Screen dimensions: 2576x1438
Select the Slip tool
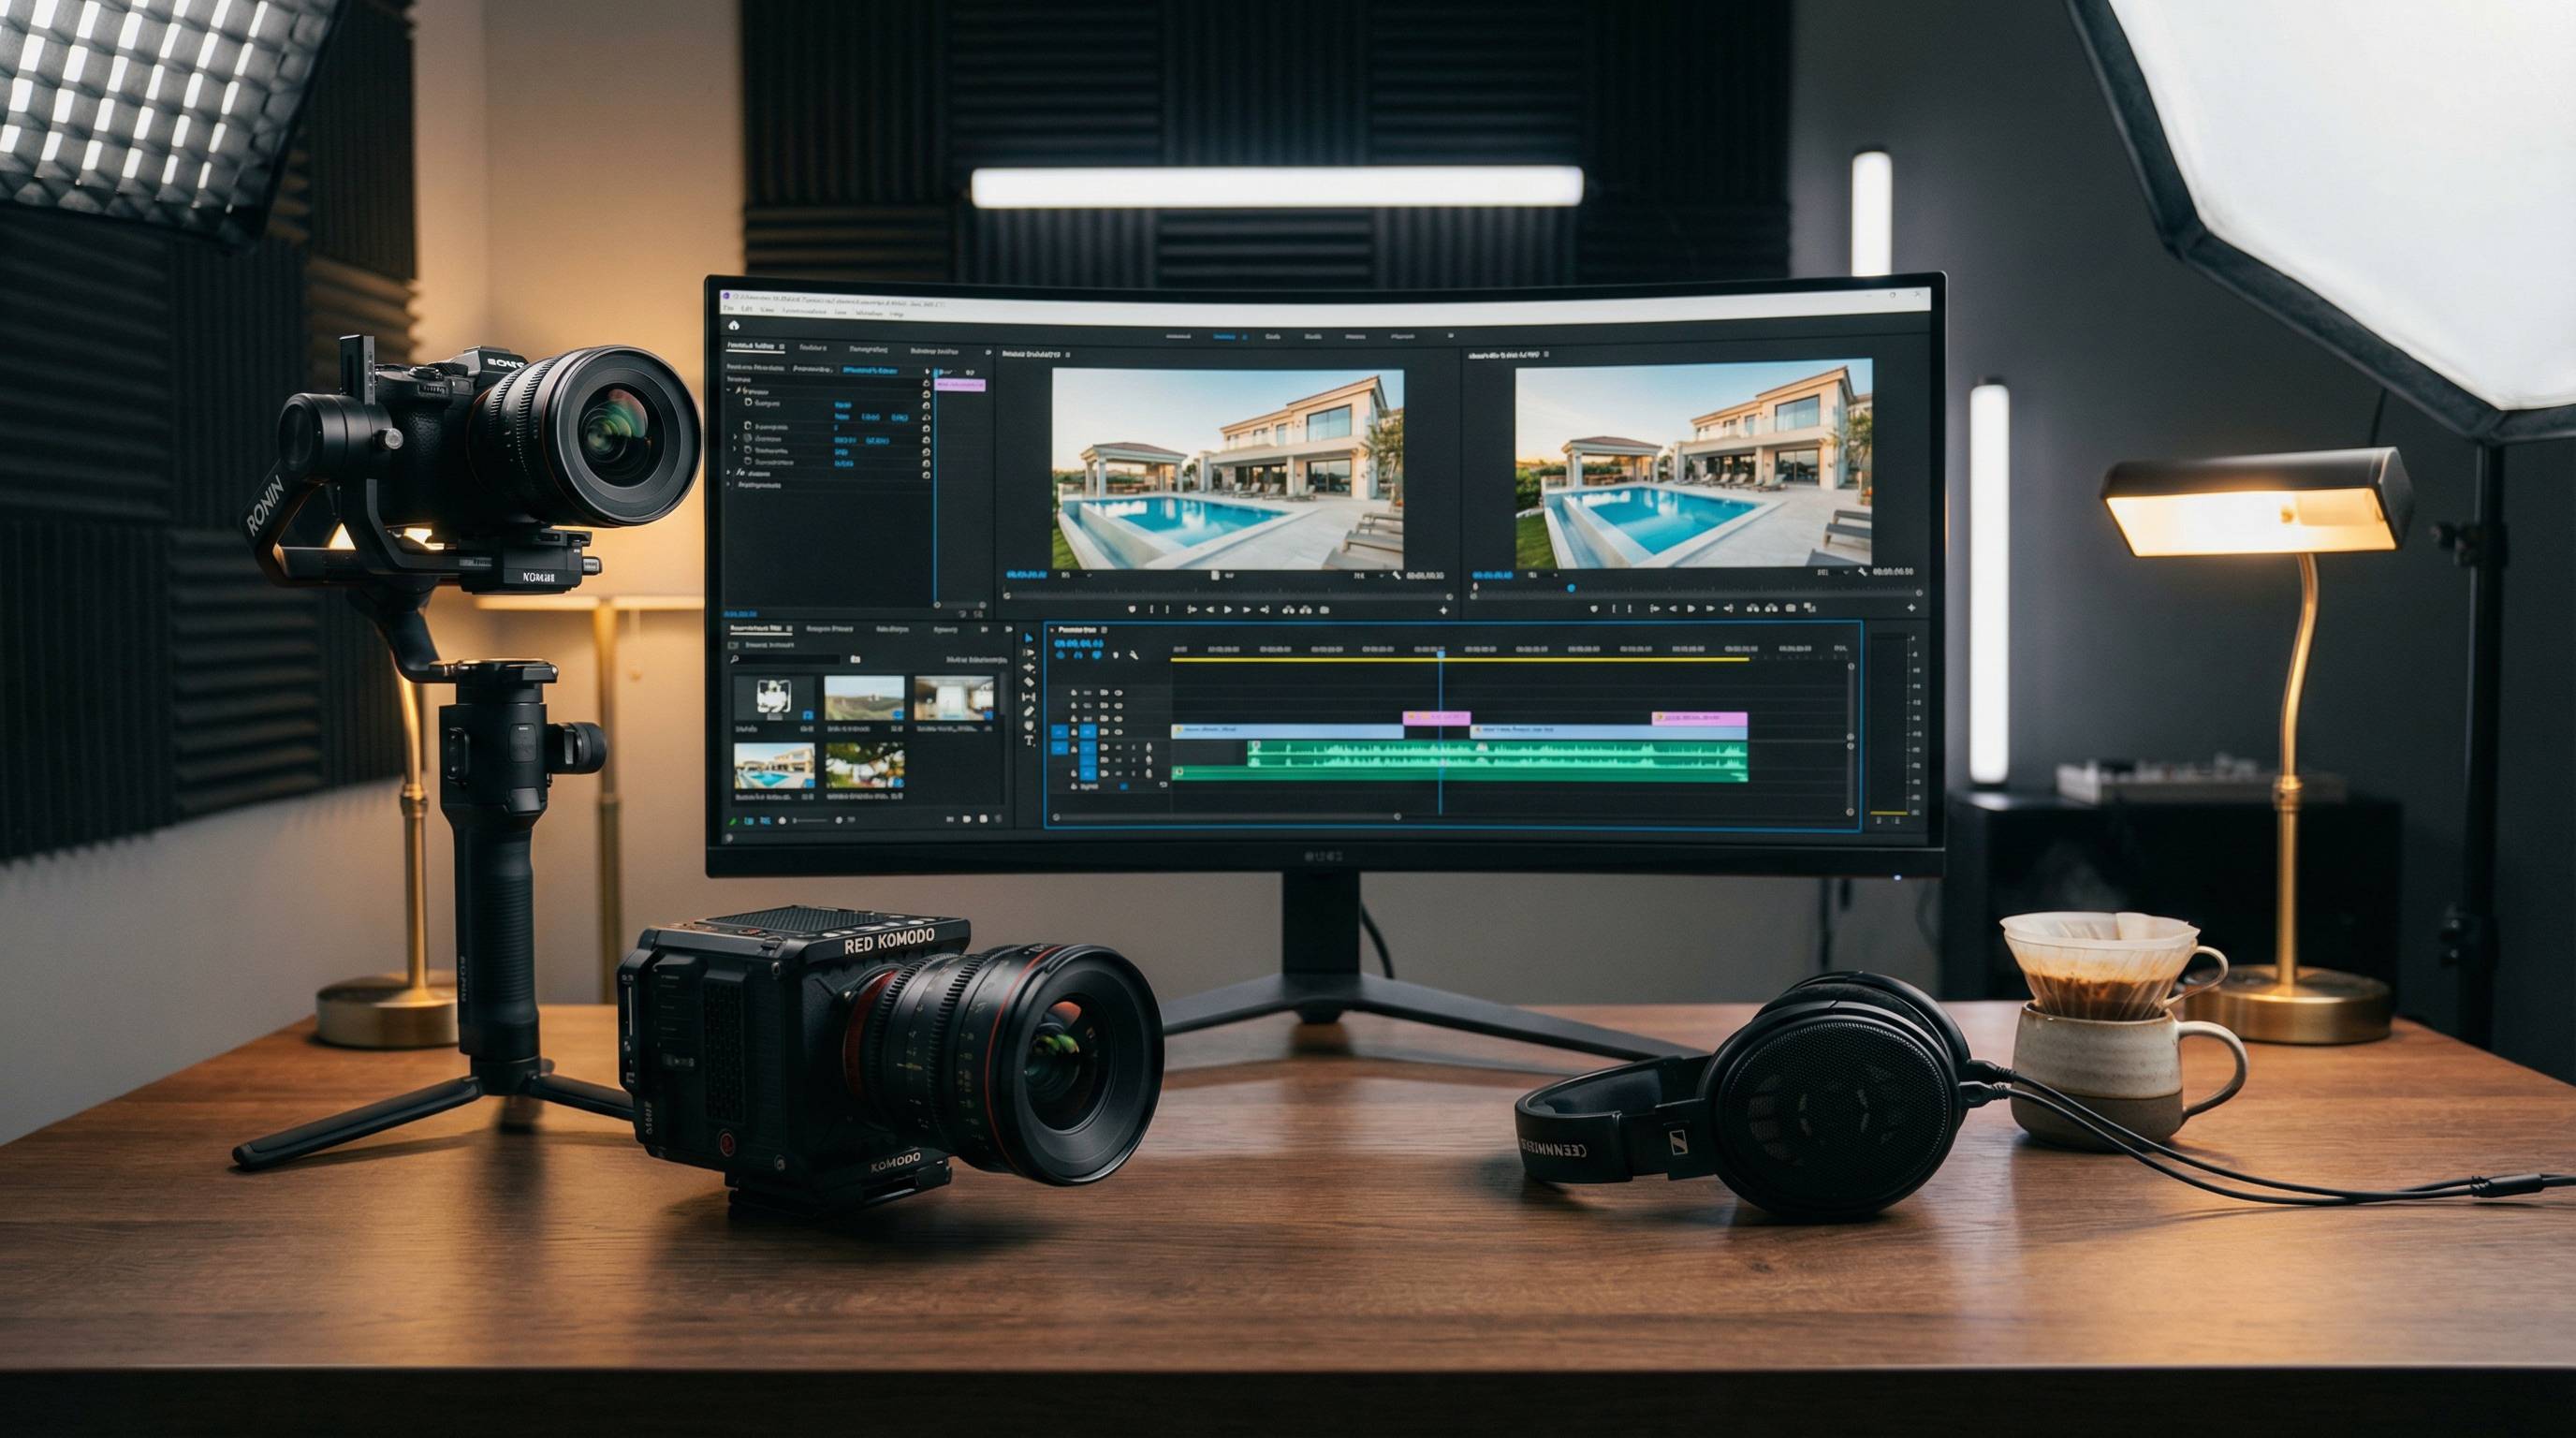click(x=1029, y=697)
